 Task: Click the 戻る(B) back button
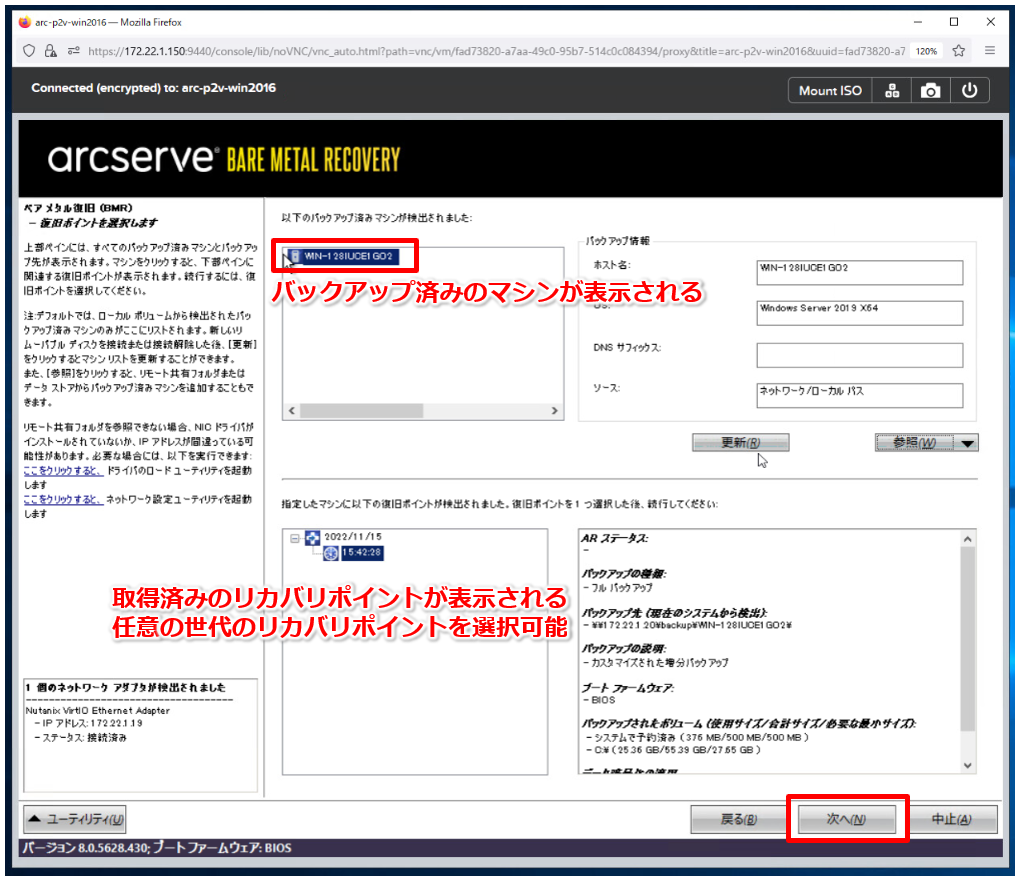(x=738, y=820)
